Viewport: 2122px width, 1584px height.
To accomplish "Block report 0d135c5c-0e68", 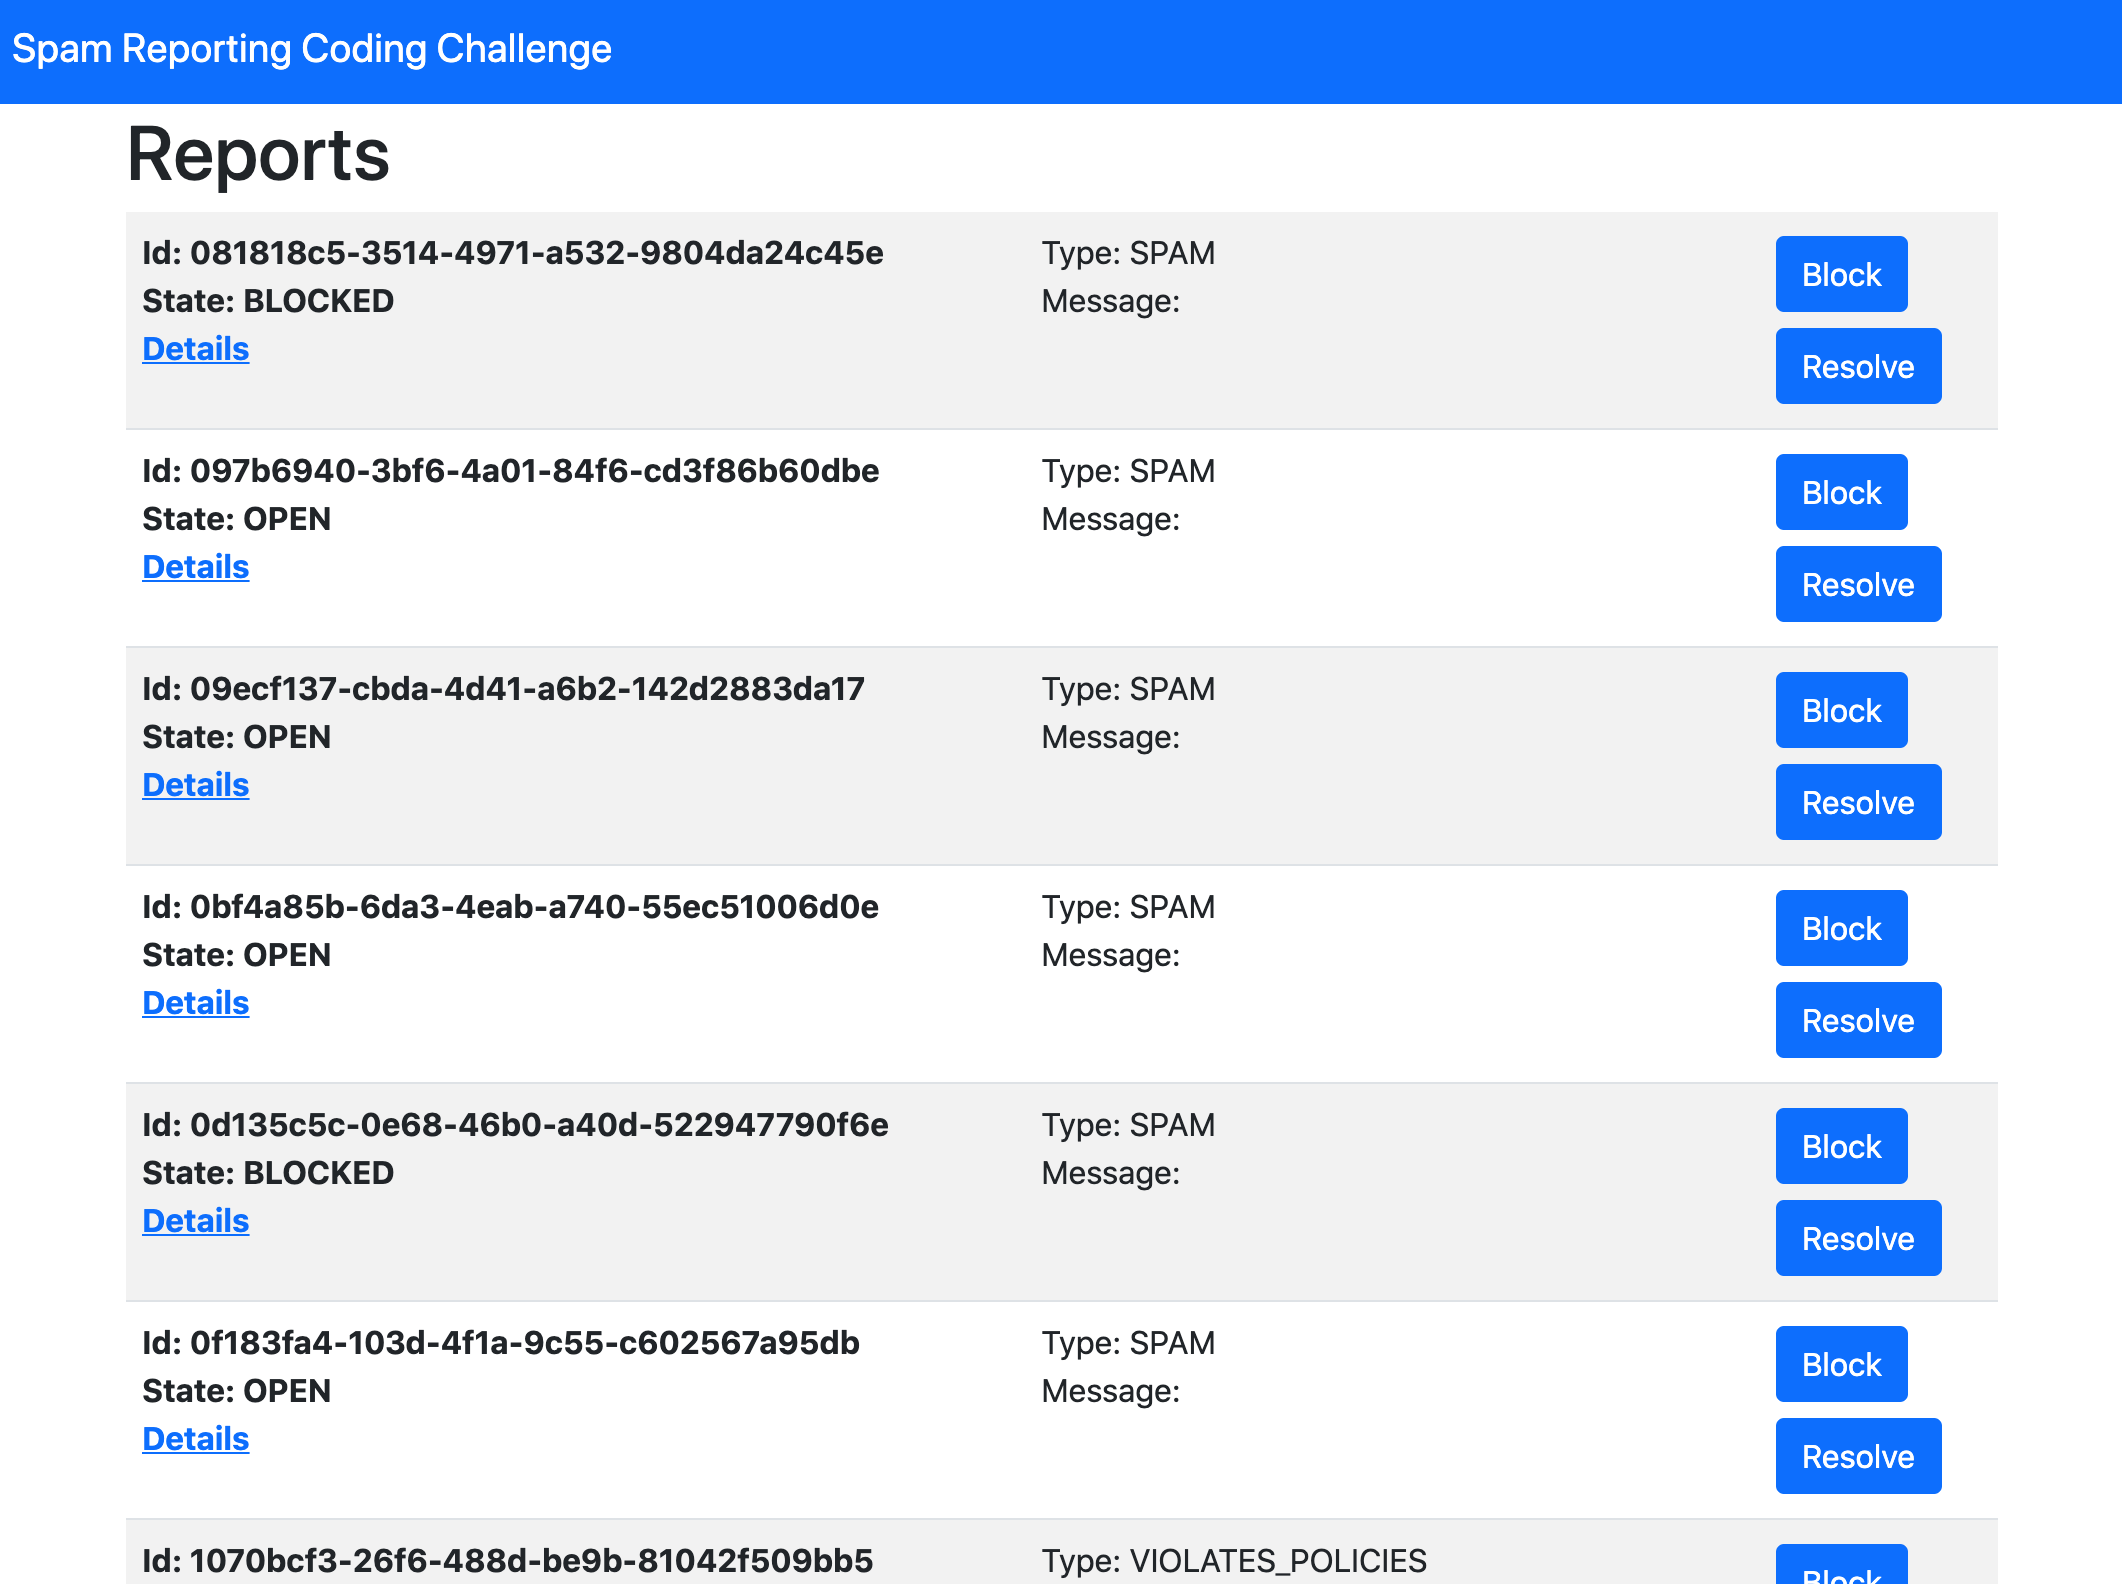I will click(x=1840, y=1146).
